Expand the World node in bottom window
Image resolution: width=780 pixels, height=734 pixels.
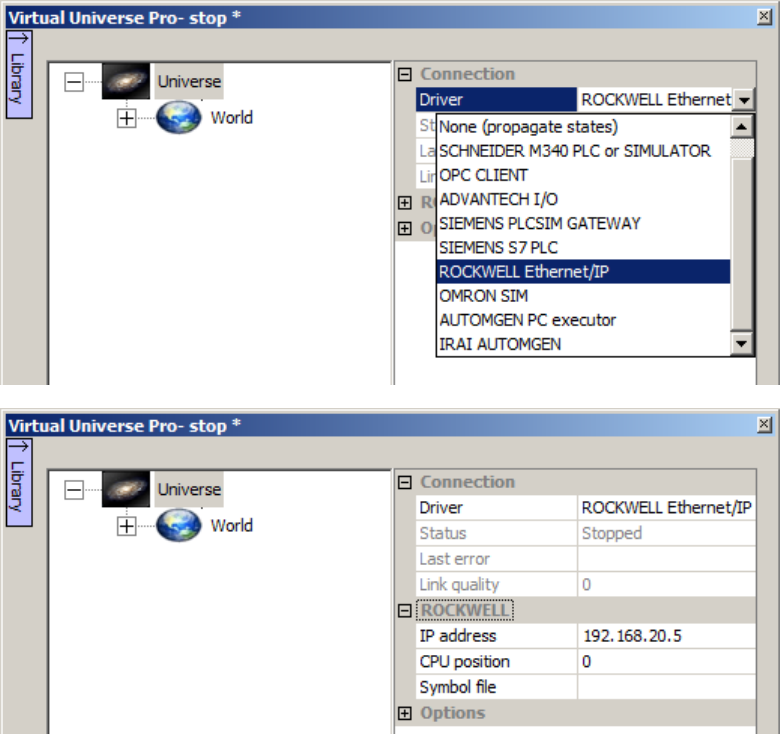[x=126, y=526]
